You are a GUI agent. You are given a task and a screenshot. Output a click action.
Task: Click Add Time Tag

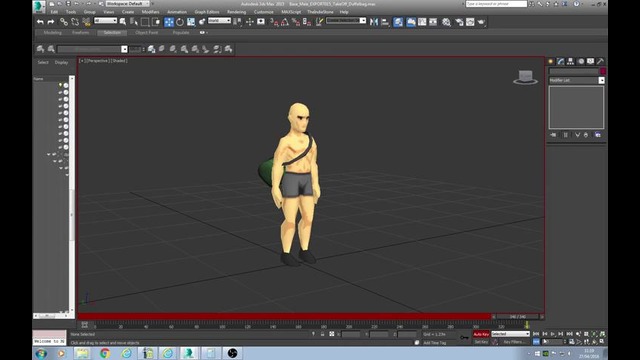(435, 343)
